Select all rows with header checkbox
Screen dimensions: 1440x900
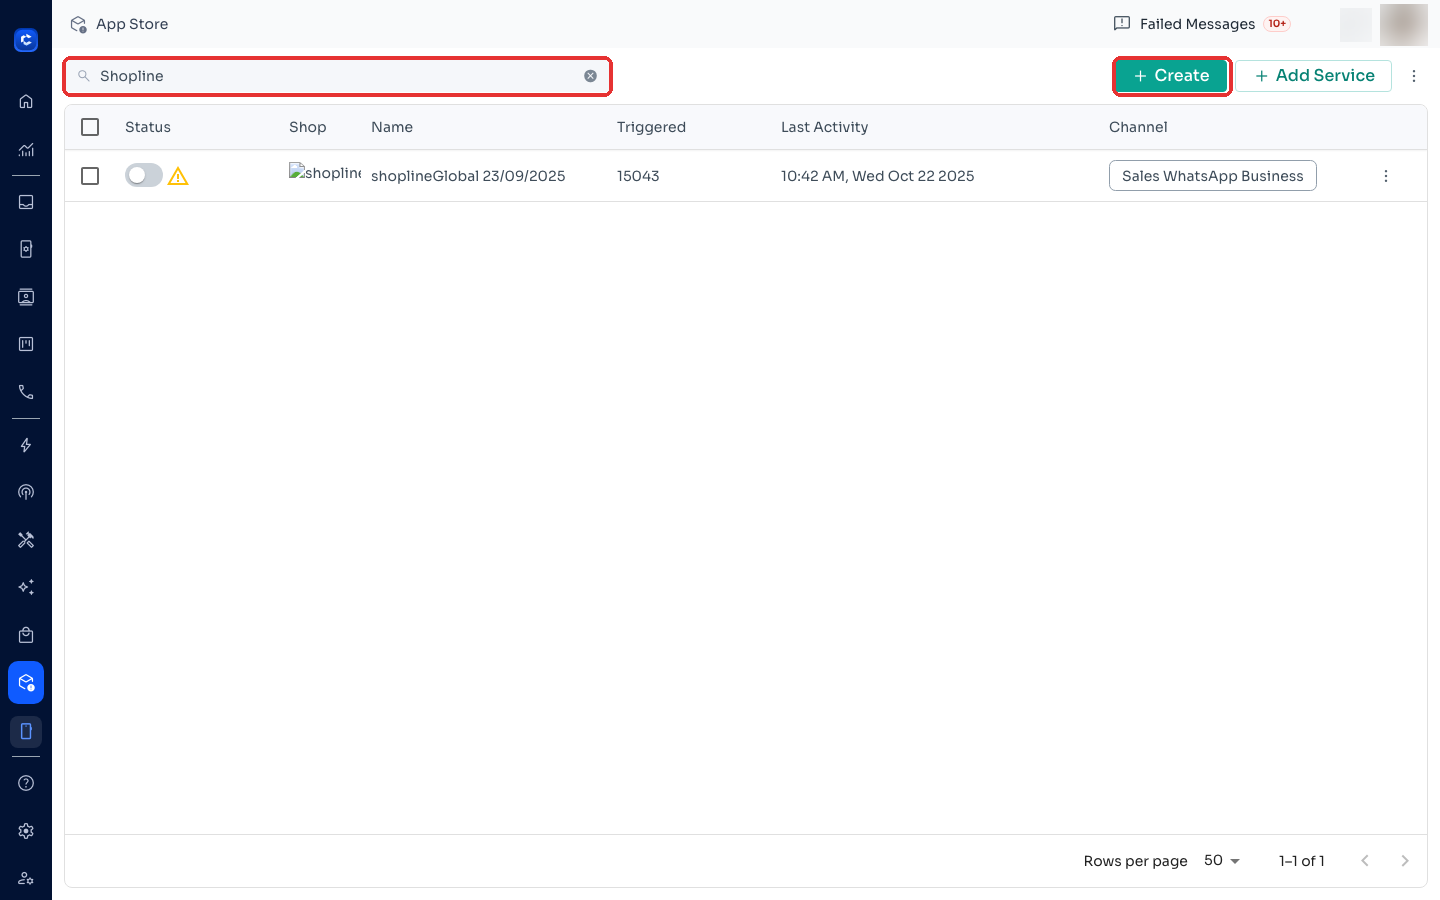pos(90,127)
